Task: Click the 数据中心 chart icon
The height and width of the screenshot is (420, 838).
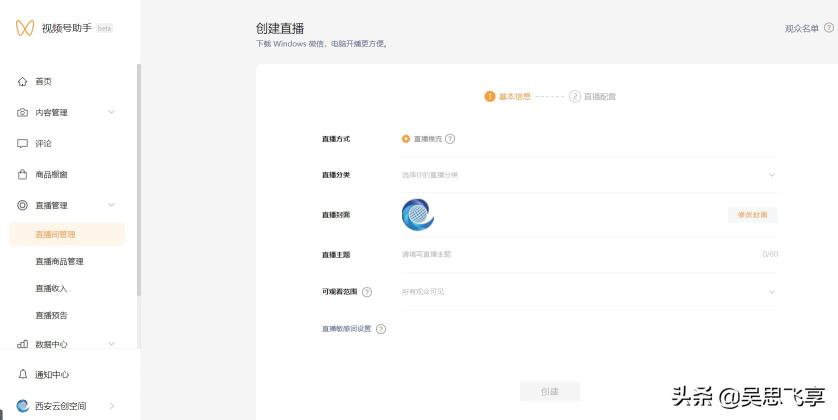Action: coord(22,344)
